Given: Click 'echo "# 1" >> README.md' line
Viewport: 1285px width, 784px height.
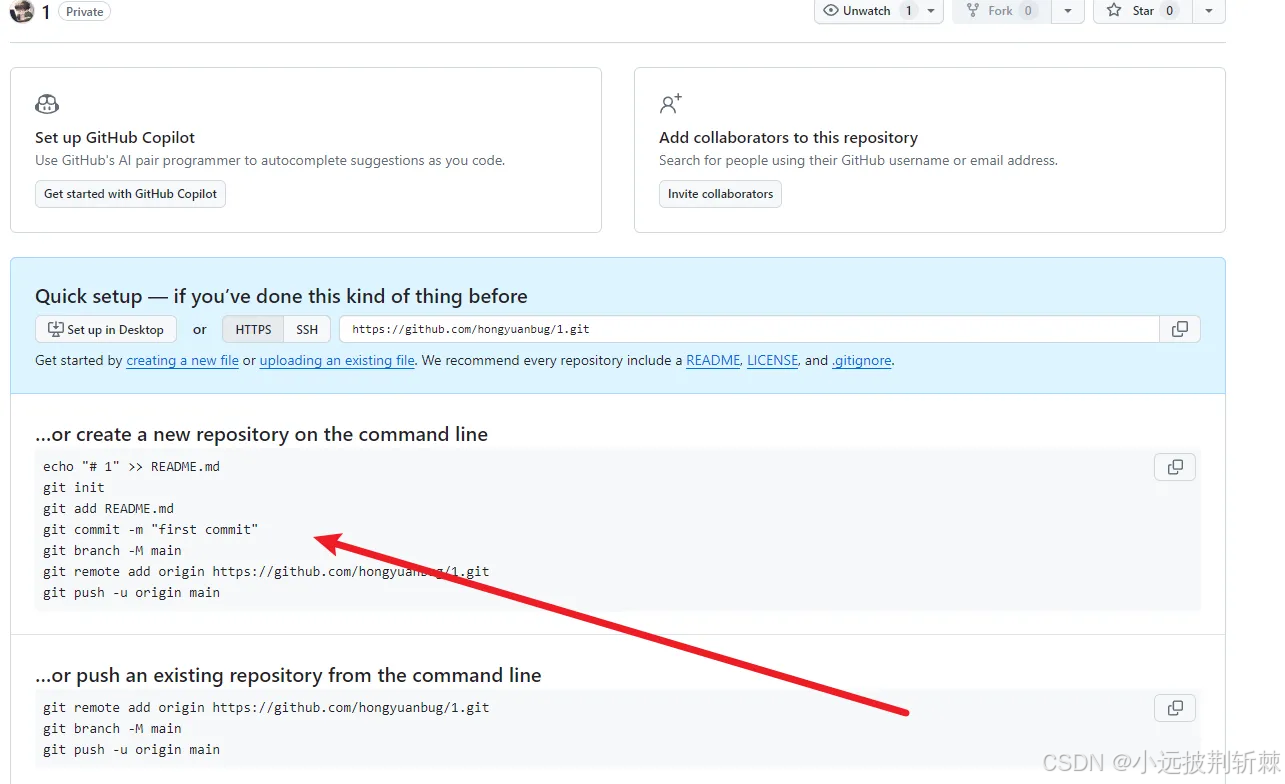Looking at the screenshot, I should click(131, 466).
